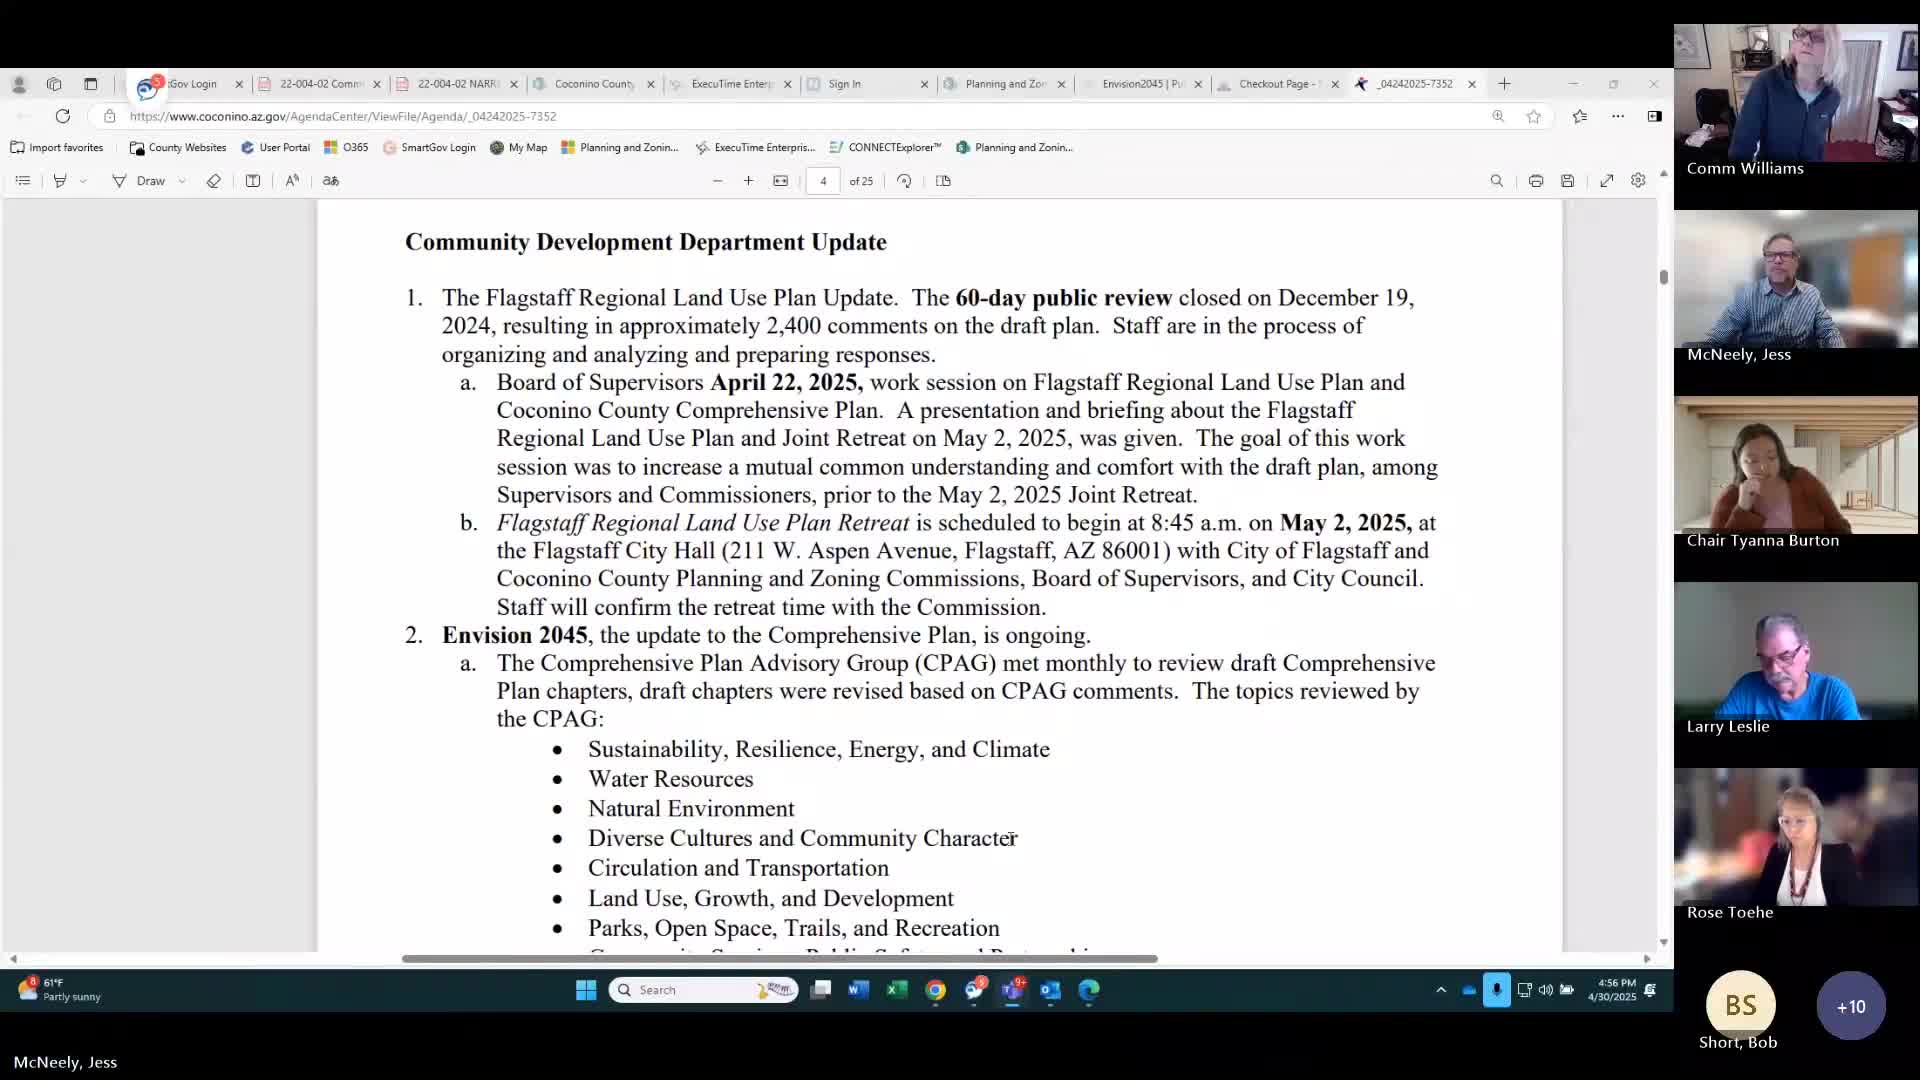The width and height of the screenshot is (1920, 1080).
Task: Open the County Websites bookmark
Action: click(x=178, y=147)
